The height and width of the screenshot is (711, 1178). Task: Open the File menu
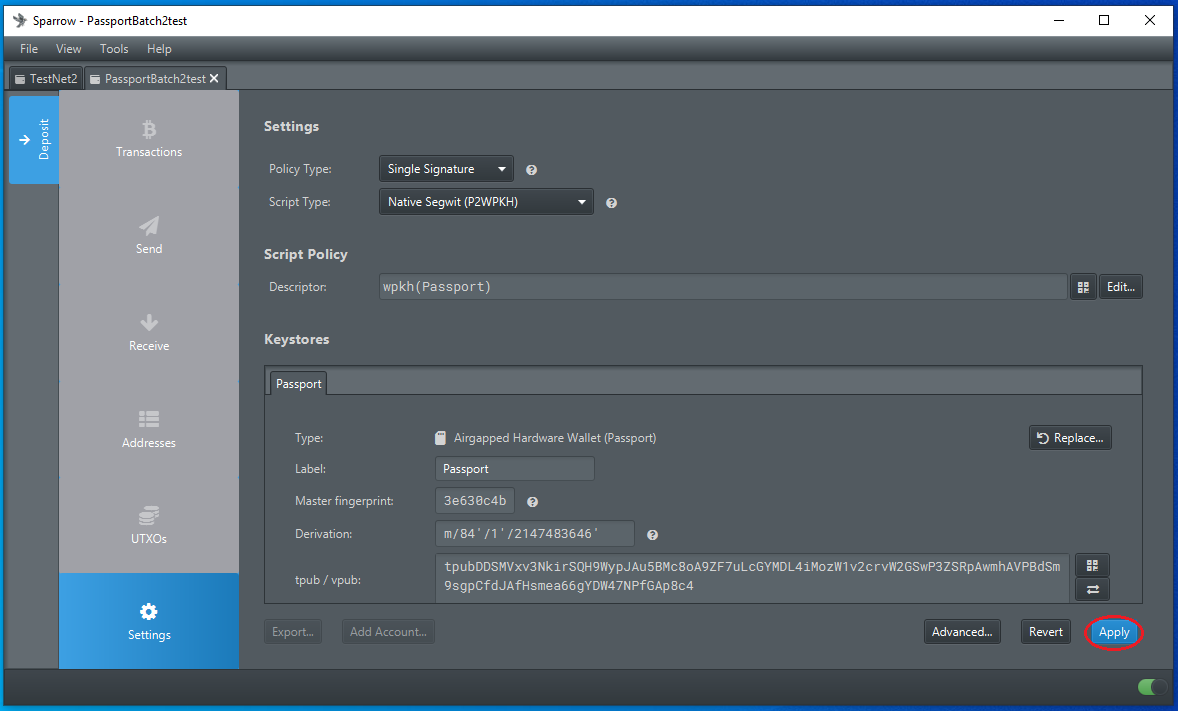pyautogui.click(x=29, y=49)
